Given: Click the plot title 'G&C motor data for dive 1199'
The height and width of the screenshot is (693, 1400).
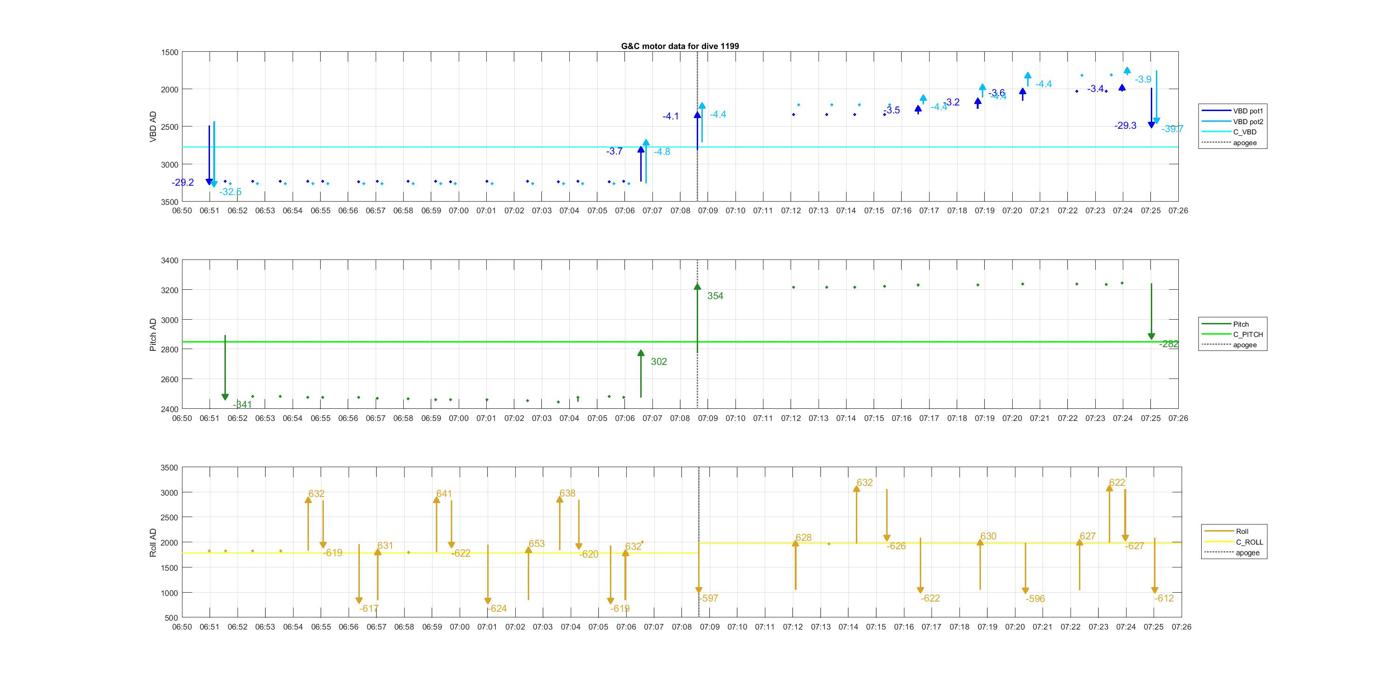Looking at the screenshot, I should point(680,46).
